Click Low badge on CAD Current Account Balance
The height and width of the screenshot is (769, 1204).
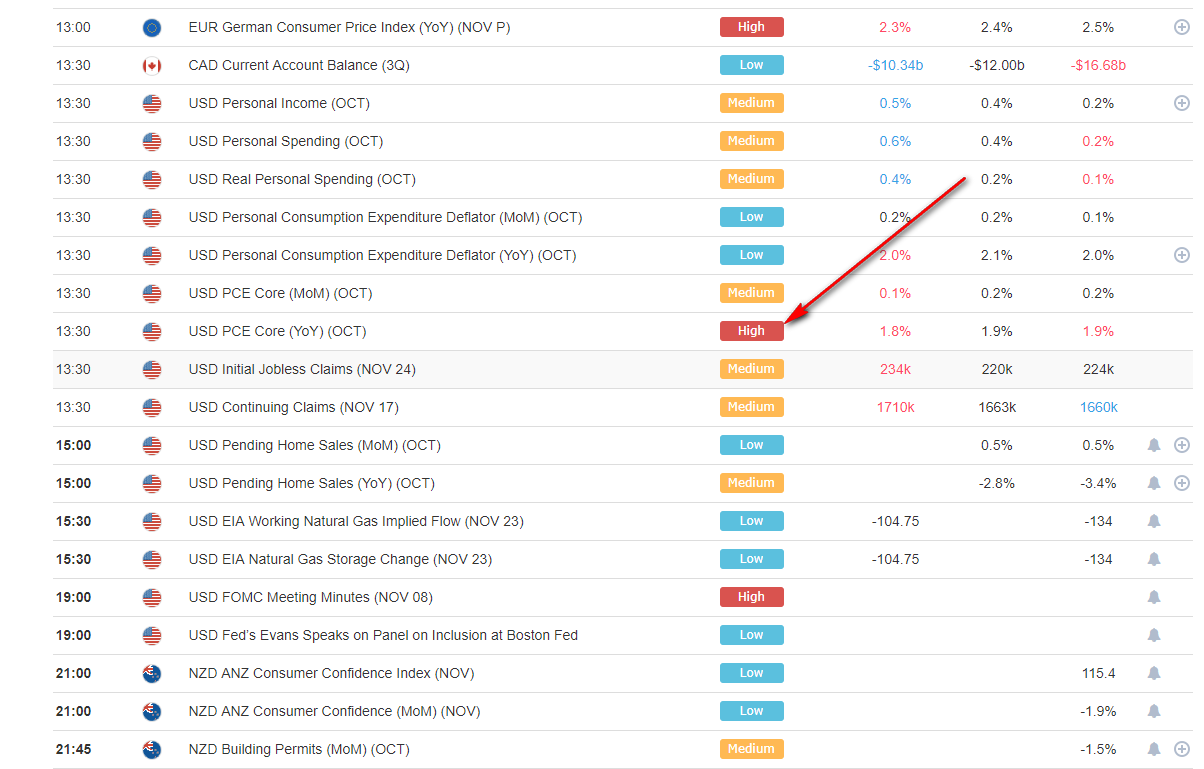tap(751, 65)
